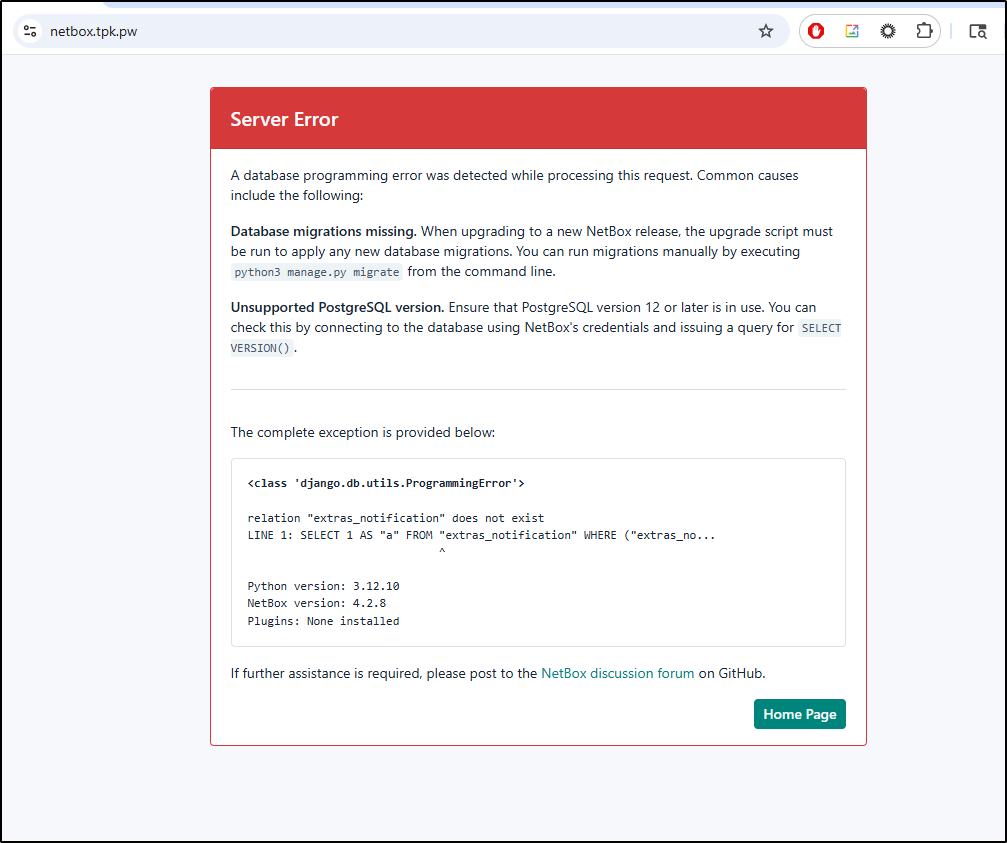Open the black gear extension icon
1007x843 pixels.
point(888,31)
